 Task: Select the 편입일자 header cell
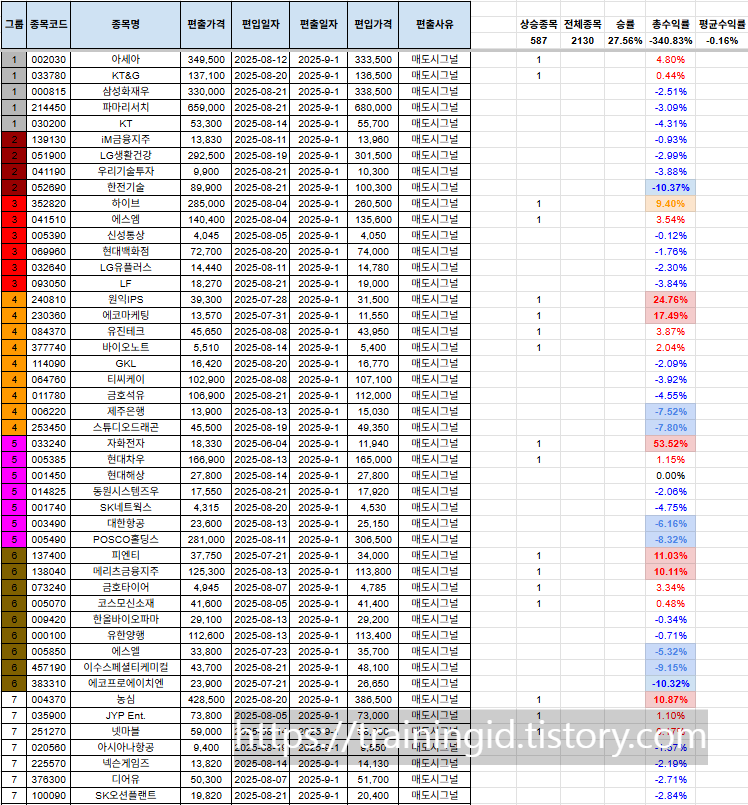260,24
